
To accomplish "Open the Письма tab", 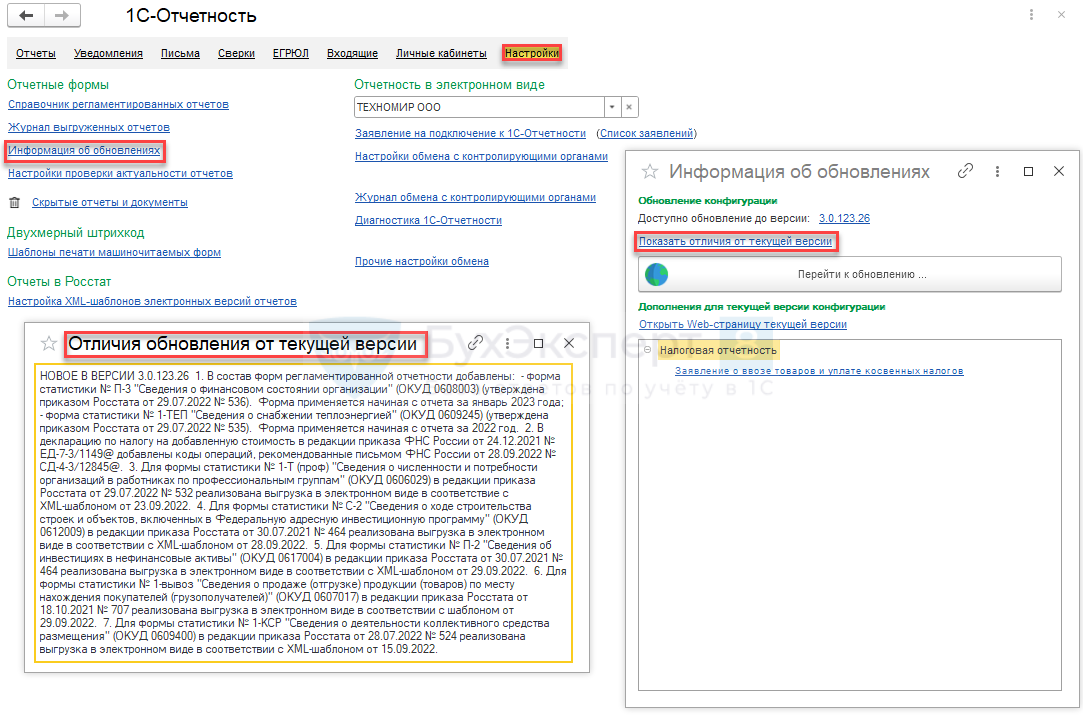I will [180, 53].
